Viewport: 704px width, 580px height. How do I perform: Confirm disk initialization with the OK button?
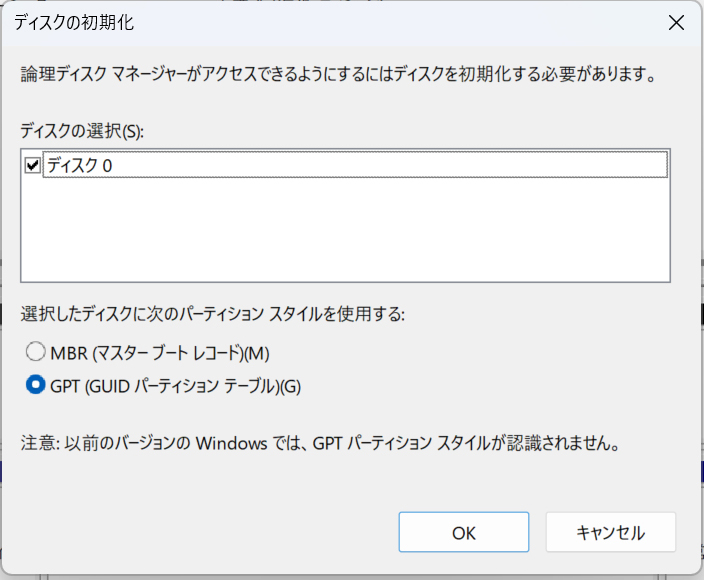(x=464, y=532)
